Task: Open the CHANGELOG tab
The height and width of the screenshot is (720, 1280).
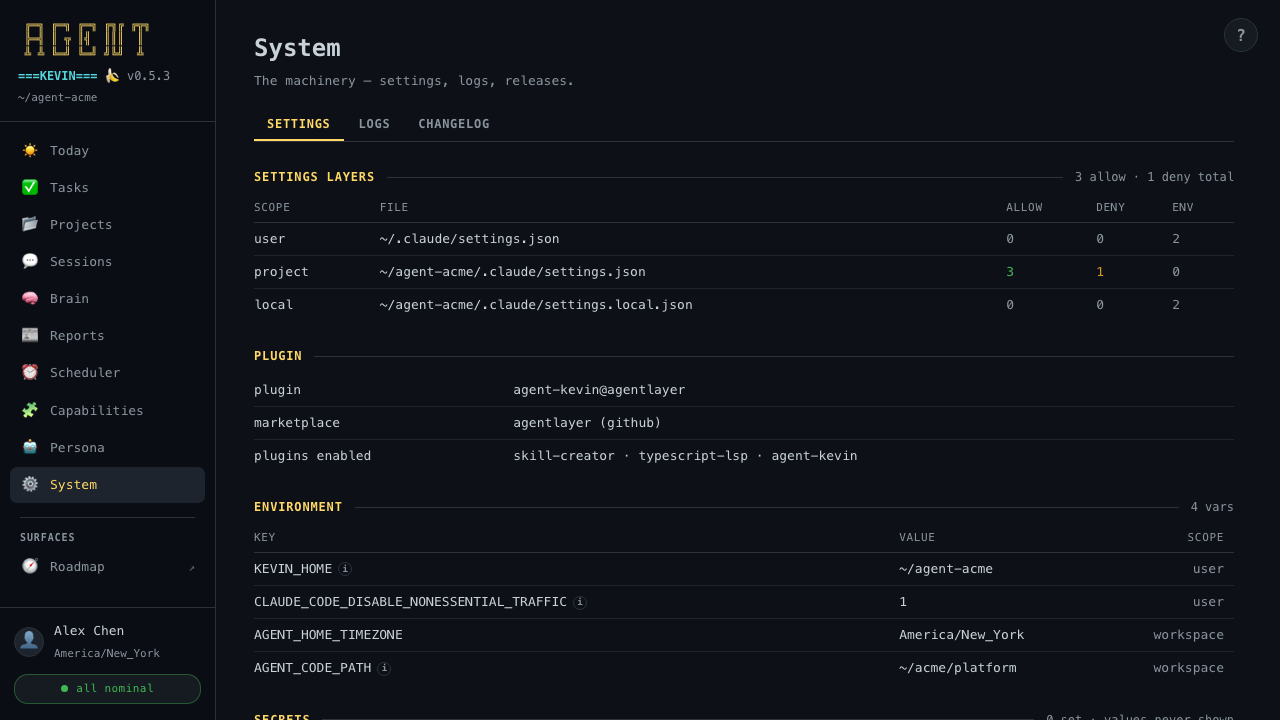Action: click(x=454, y=124)
